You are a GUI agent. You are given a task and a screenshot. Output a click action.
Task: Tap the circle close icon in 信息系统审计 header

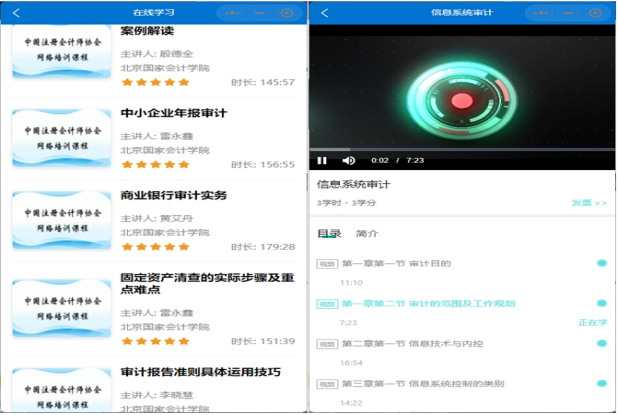pos(595,13)
